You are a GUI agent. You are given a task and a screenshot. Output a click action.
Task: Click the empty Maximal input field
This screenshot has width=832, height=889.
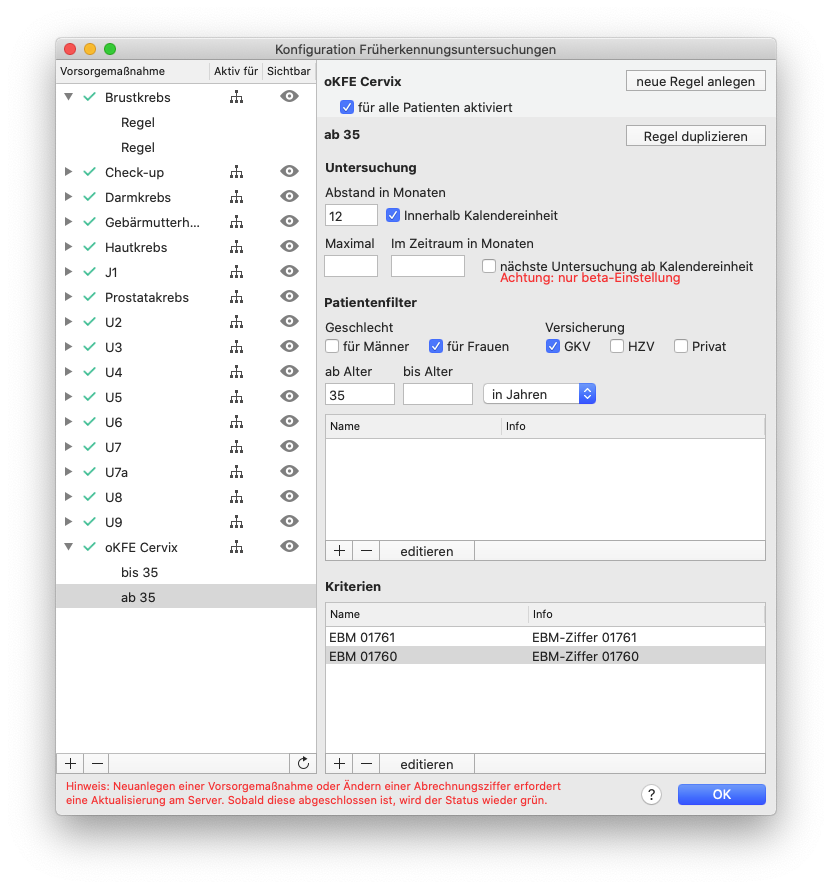pyautogui.click(x=351, y=266)
